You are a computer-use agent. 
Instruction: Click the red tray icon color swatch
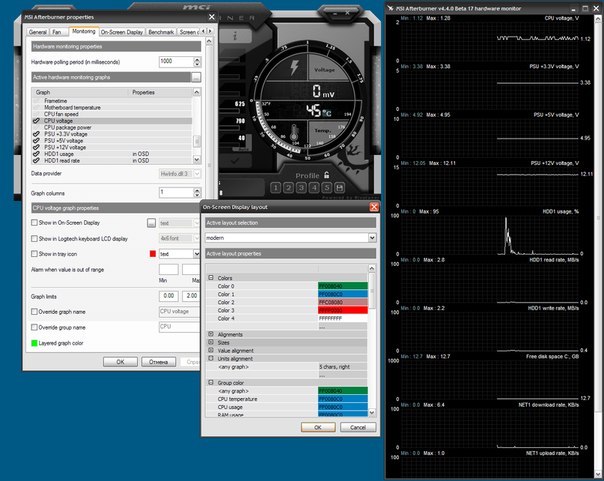pos(153,254)
